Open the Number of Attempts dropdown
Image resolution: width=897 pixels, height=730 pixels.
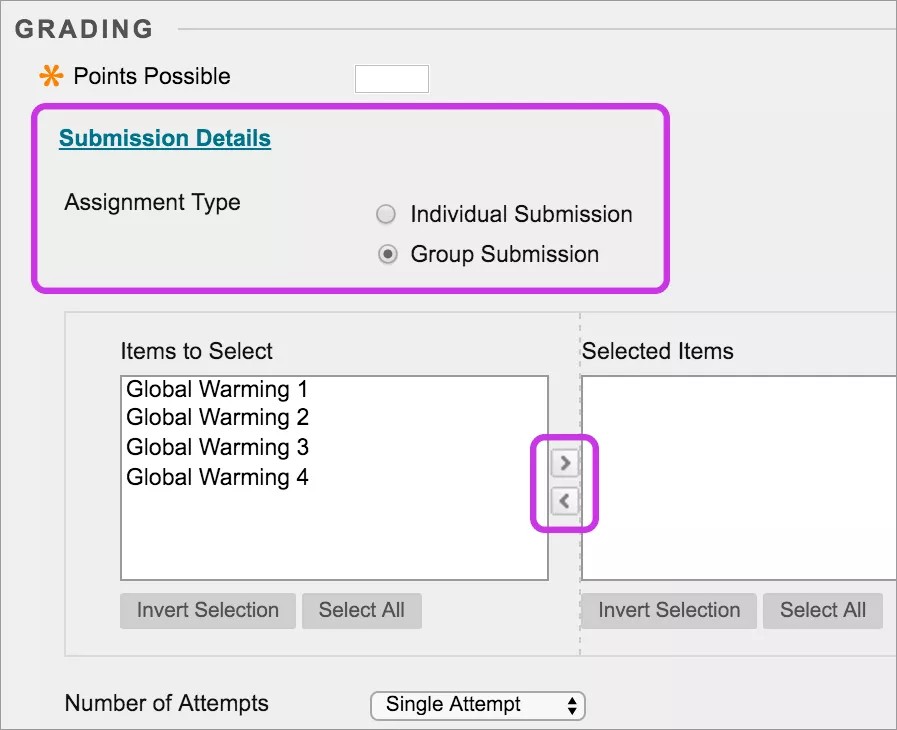pos(477,705)
